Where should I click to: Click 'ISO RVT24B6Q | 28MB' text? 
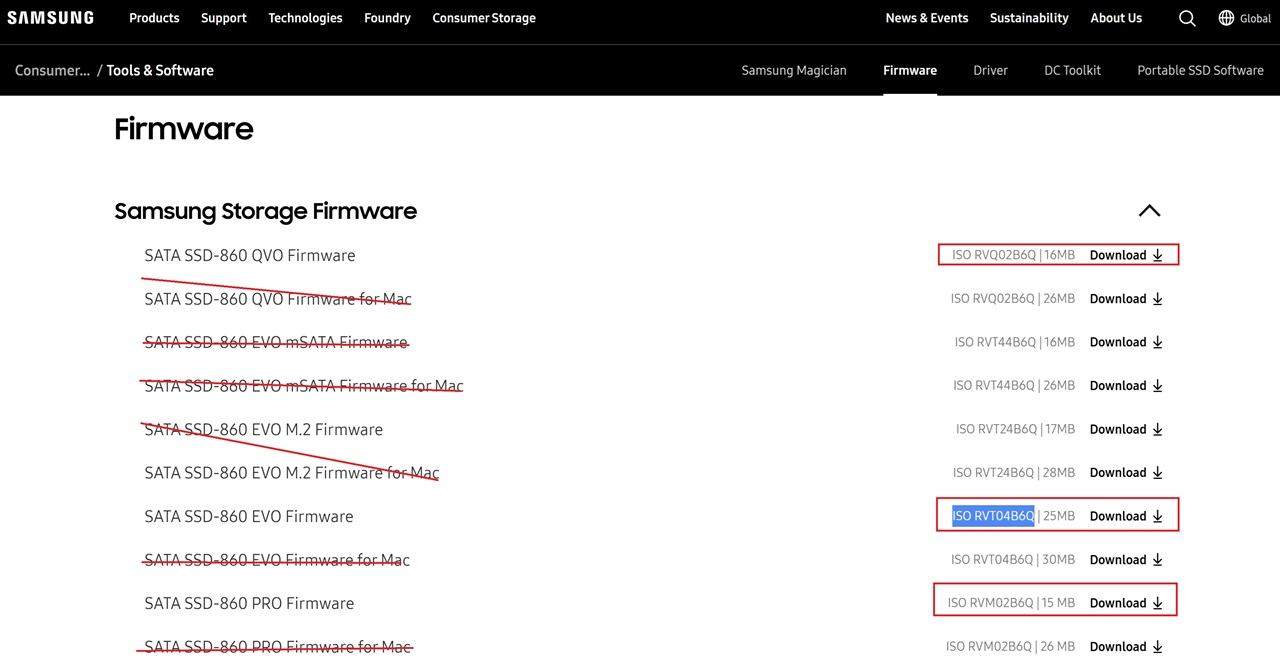coord(1014,473)
